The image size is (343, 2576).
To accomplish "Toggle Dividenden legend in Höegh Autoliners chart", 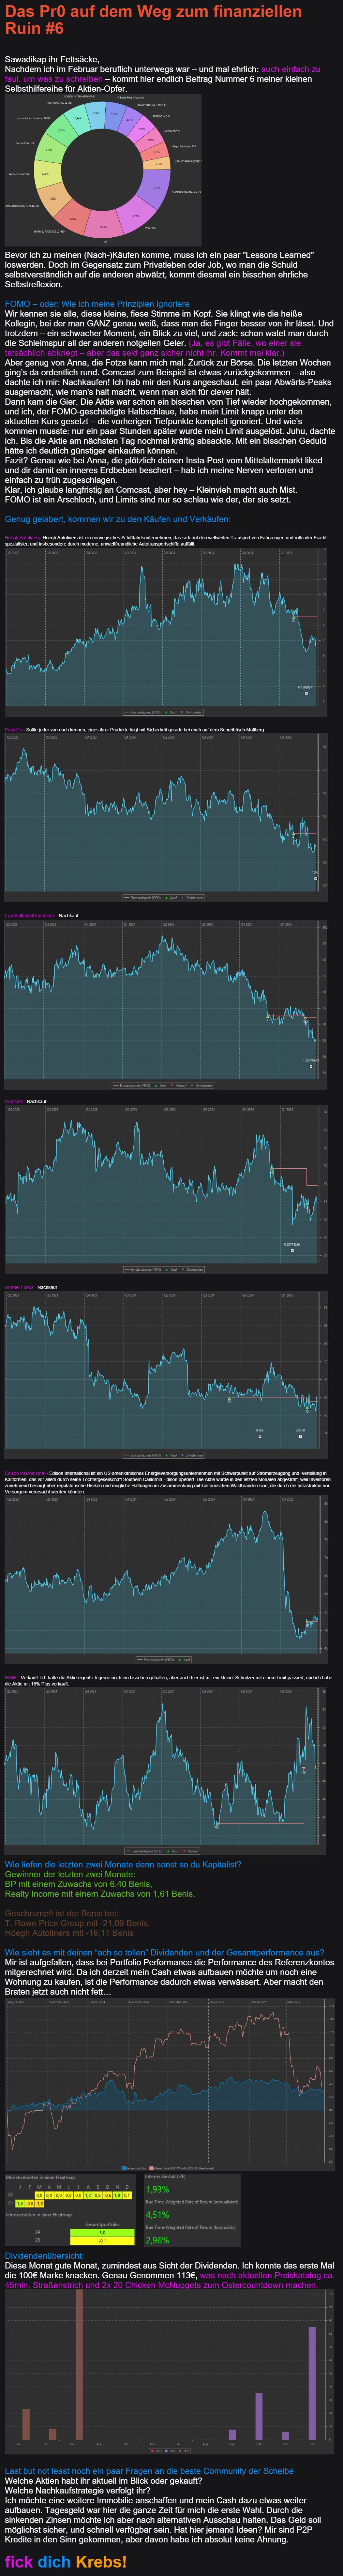I will [x=194, y=712].
